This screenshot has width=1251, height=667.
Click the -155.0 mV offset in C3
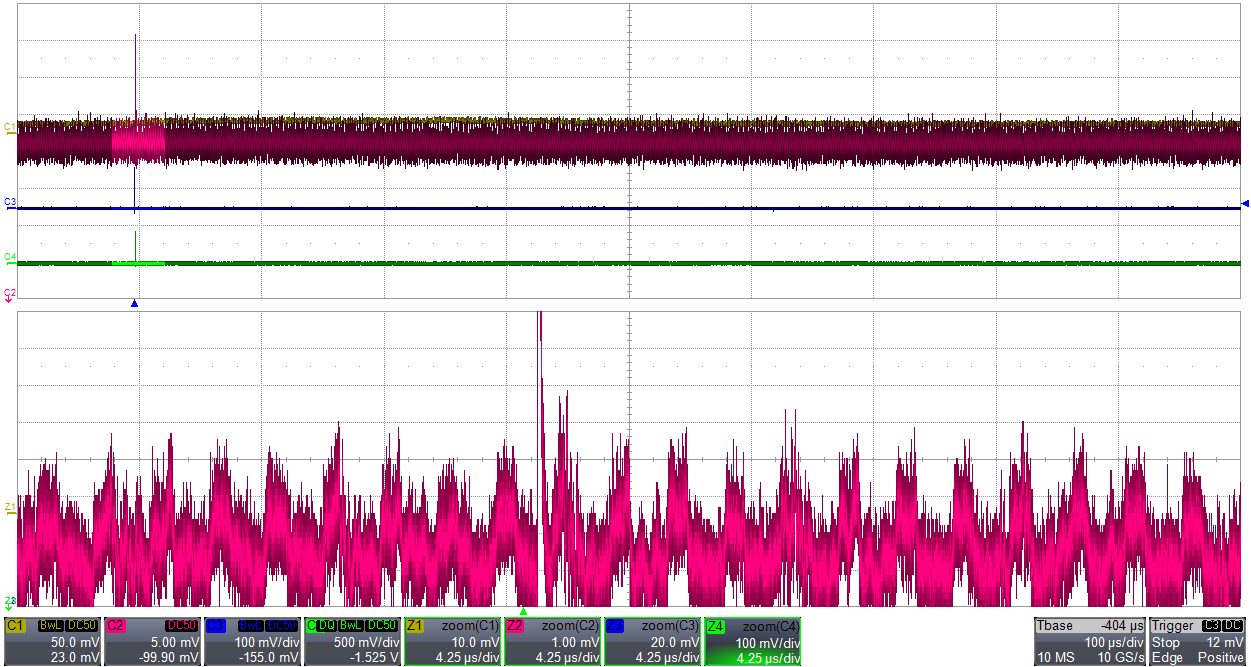click(271, 657)
